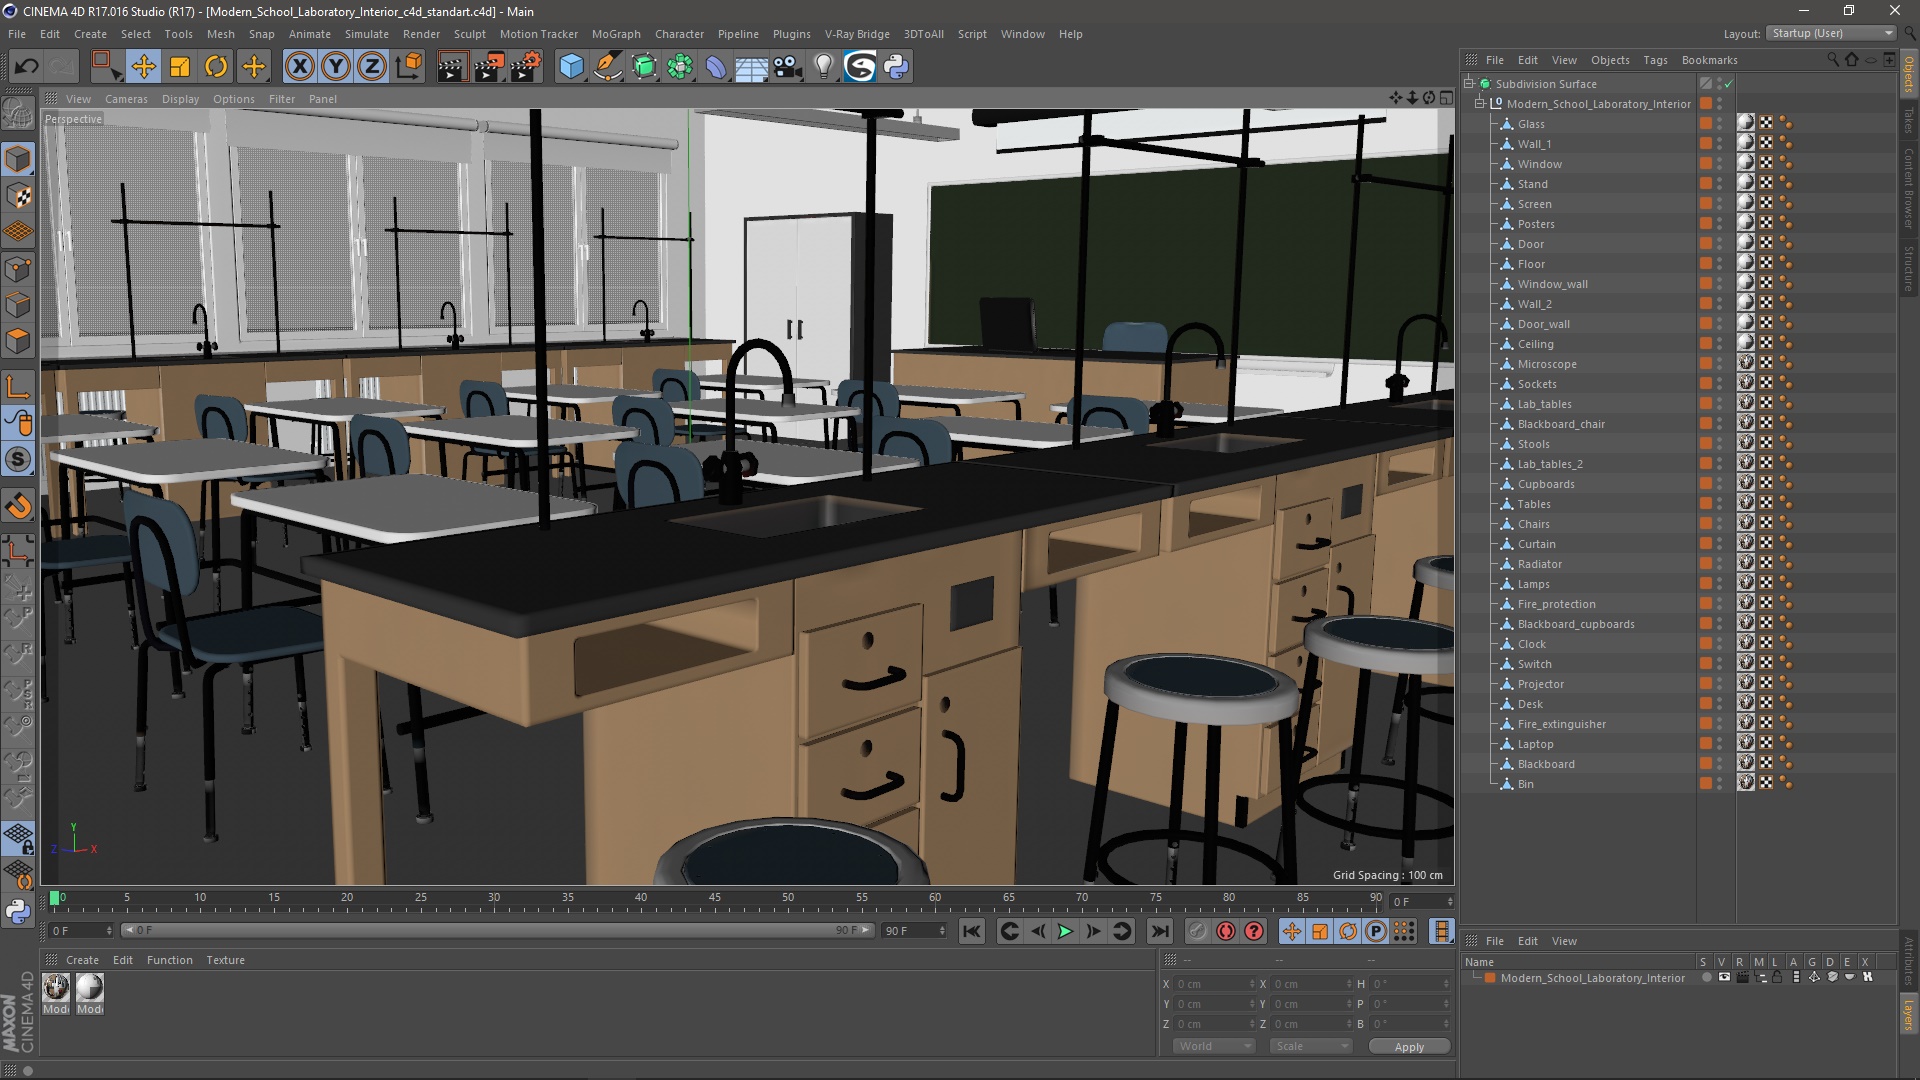Click the layer color square of Curtain
The width and height of the screenshot is (1920, 1080).
point(1706,544)
